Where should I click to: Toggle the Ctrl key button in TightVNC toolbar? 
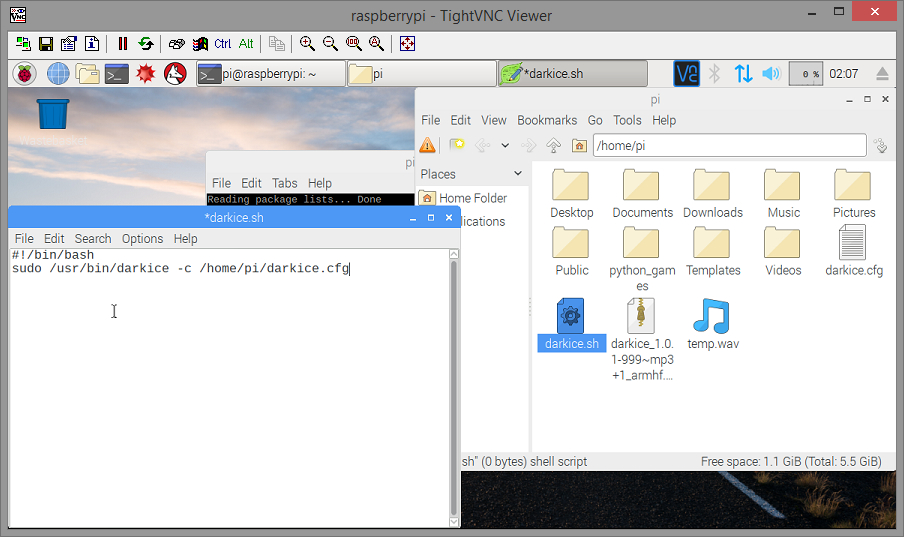(x=223, y=44)
